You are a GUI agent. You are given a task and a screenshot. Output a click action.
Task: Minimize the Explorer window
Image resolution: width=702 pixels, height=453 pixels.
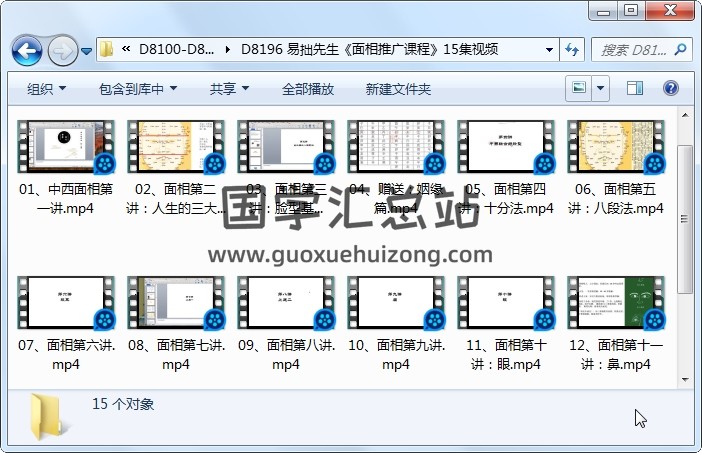[x=603, y=11]
